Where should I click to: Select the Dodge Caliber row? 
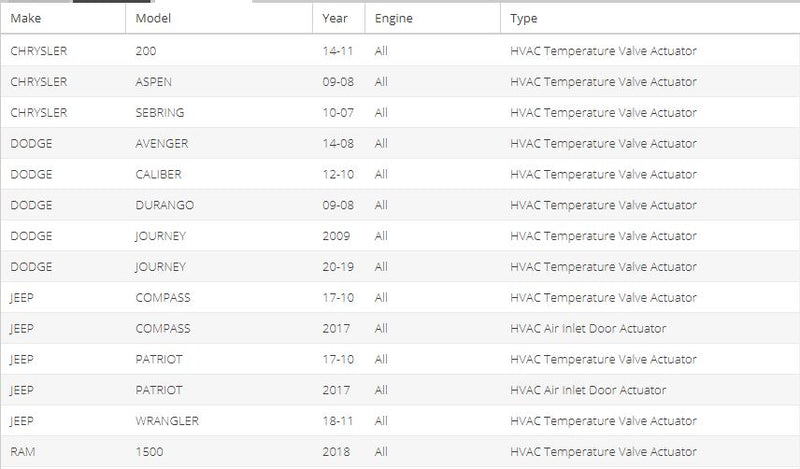click(x=400, y=174)
